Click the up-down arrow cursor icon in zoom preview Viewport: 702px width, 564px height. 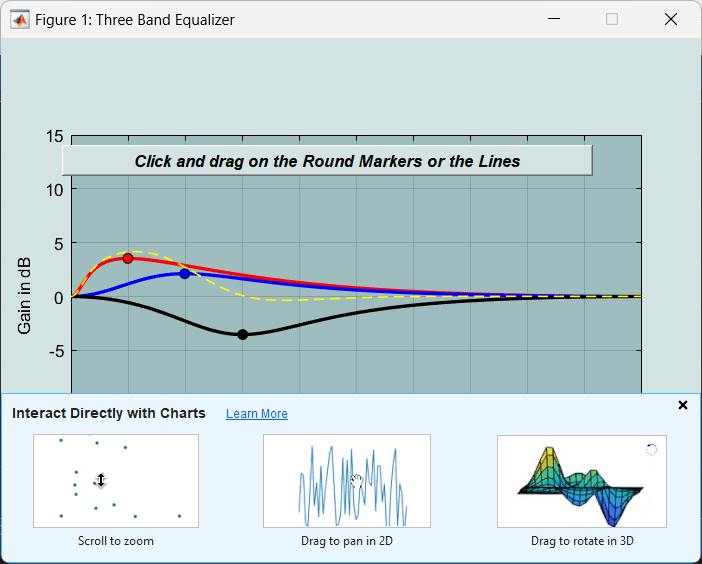[101, 480]
